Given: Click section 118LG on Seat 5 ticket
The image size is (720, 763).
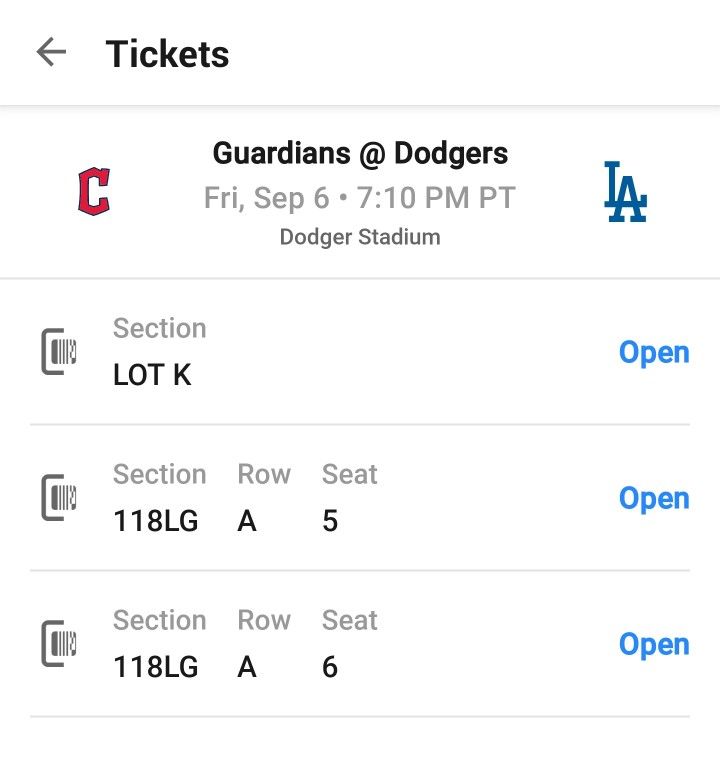Looking at the screenshot, I should click(x=155, y=521).
